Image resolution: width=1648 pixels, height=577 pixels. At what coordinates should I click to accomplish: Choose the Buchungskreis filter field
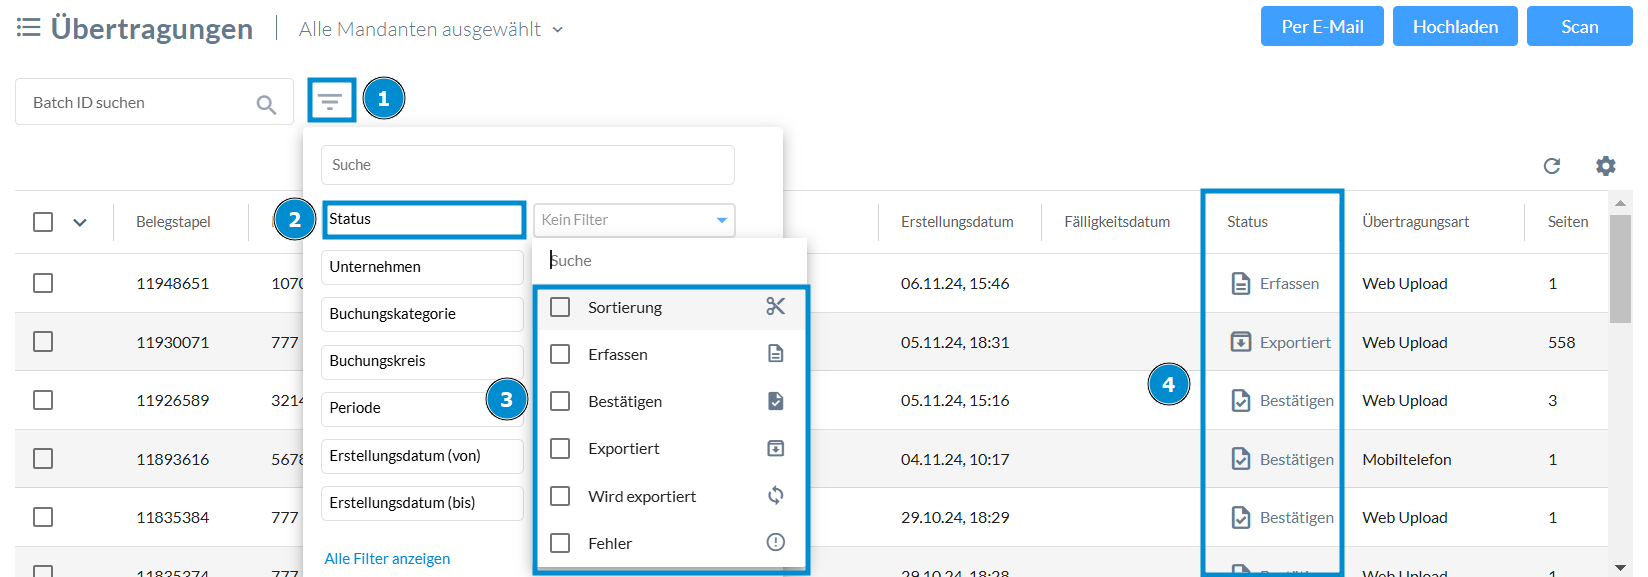coord(422,361)
